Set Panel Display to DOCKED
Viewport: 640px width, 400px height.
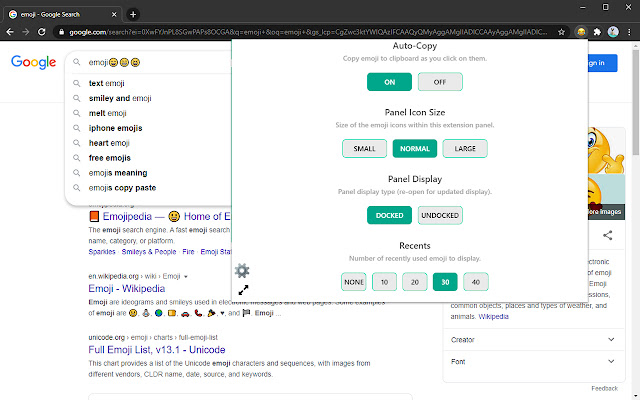(389, 215)
